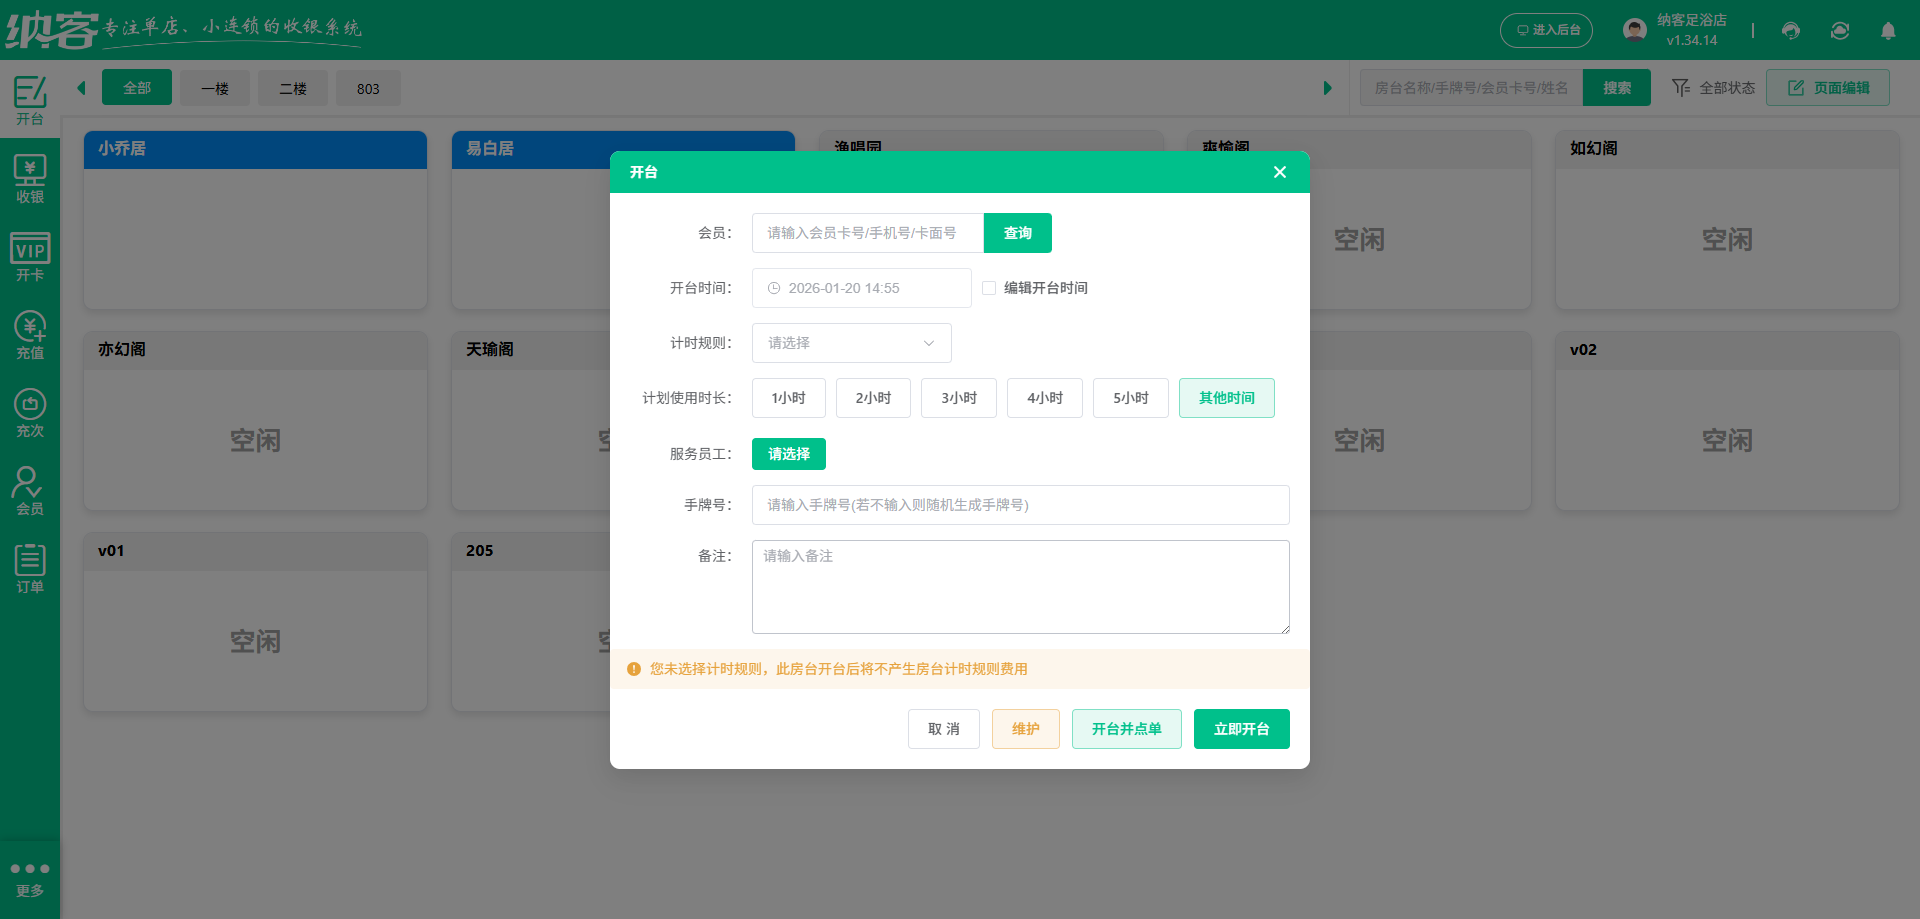This screenshot has width=1920, height=919.
Task: Click 立即开台 to open the table
Action: tap(1241, 728)
